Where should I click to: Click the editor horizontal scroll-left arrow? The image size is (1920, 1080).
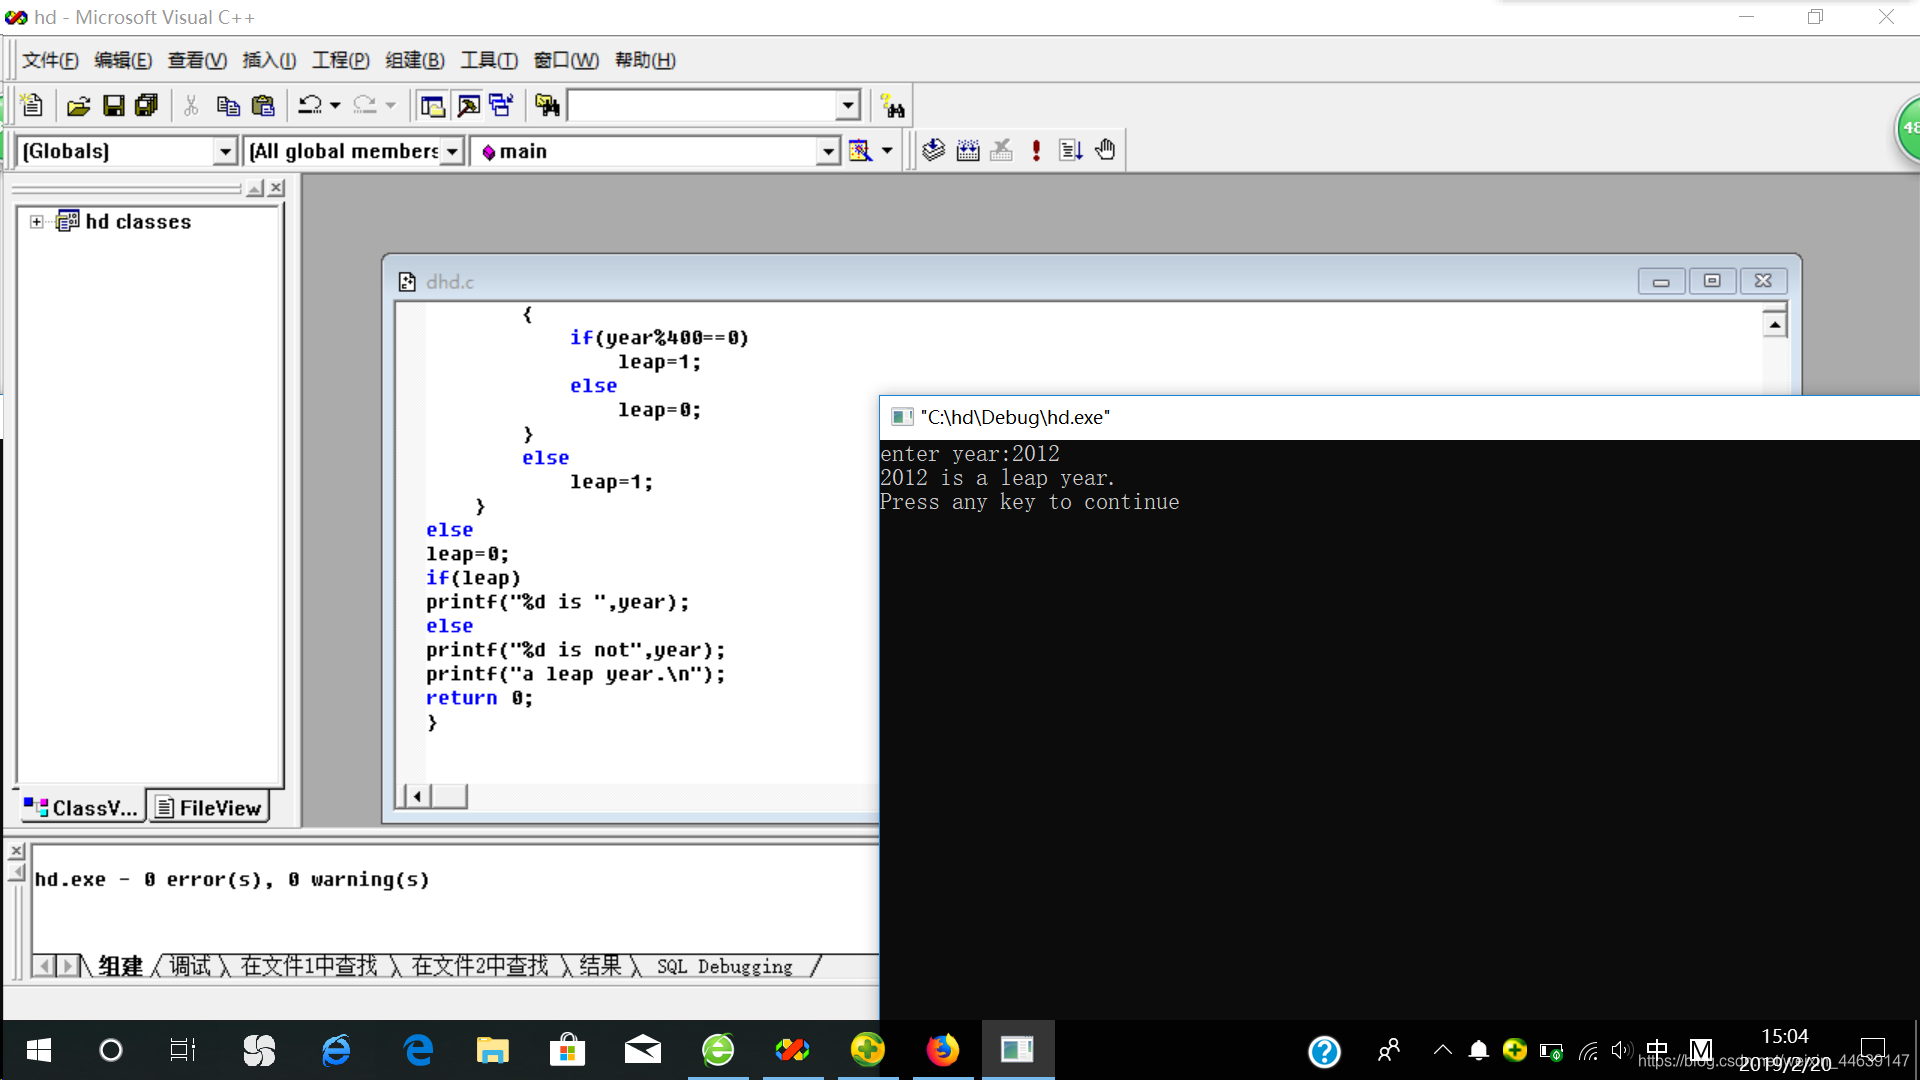pos(417,796)
